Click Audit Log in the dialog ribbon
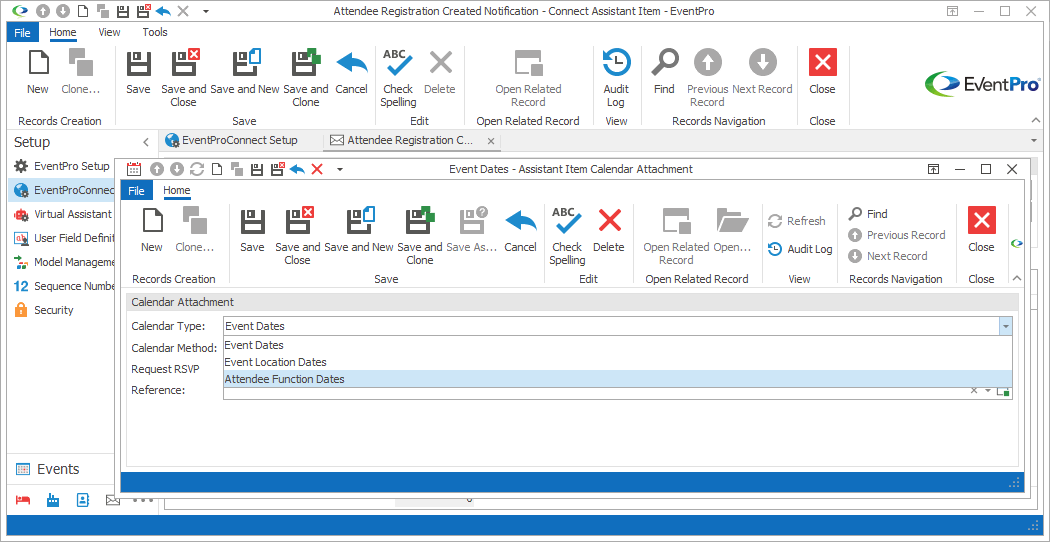The width and height of the screenshot is (1050, 542). [x=800, y=249]
